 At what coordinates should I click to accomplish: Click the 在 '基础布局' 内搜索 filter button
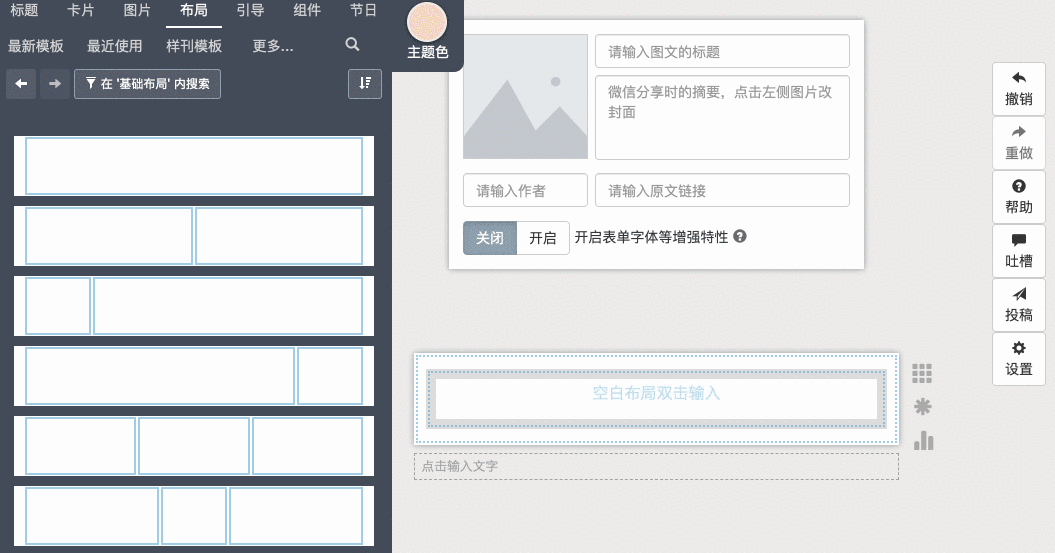click(x=147, y=83)
